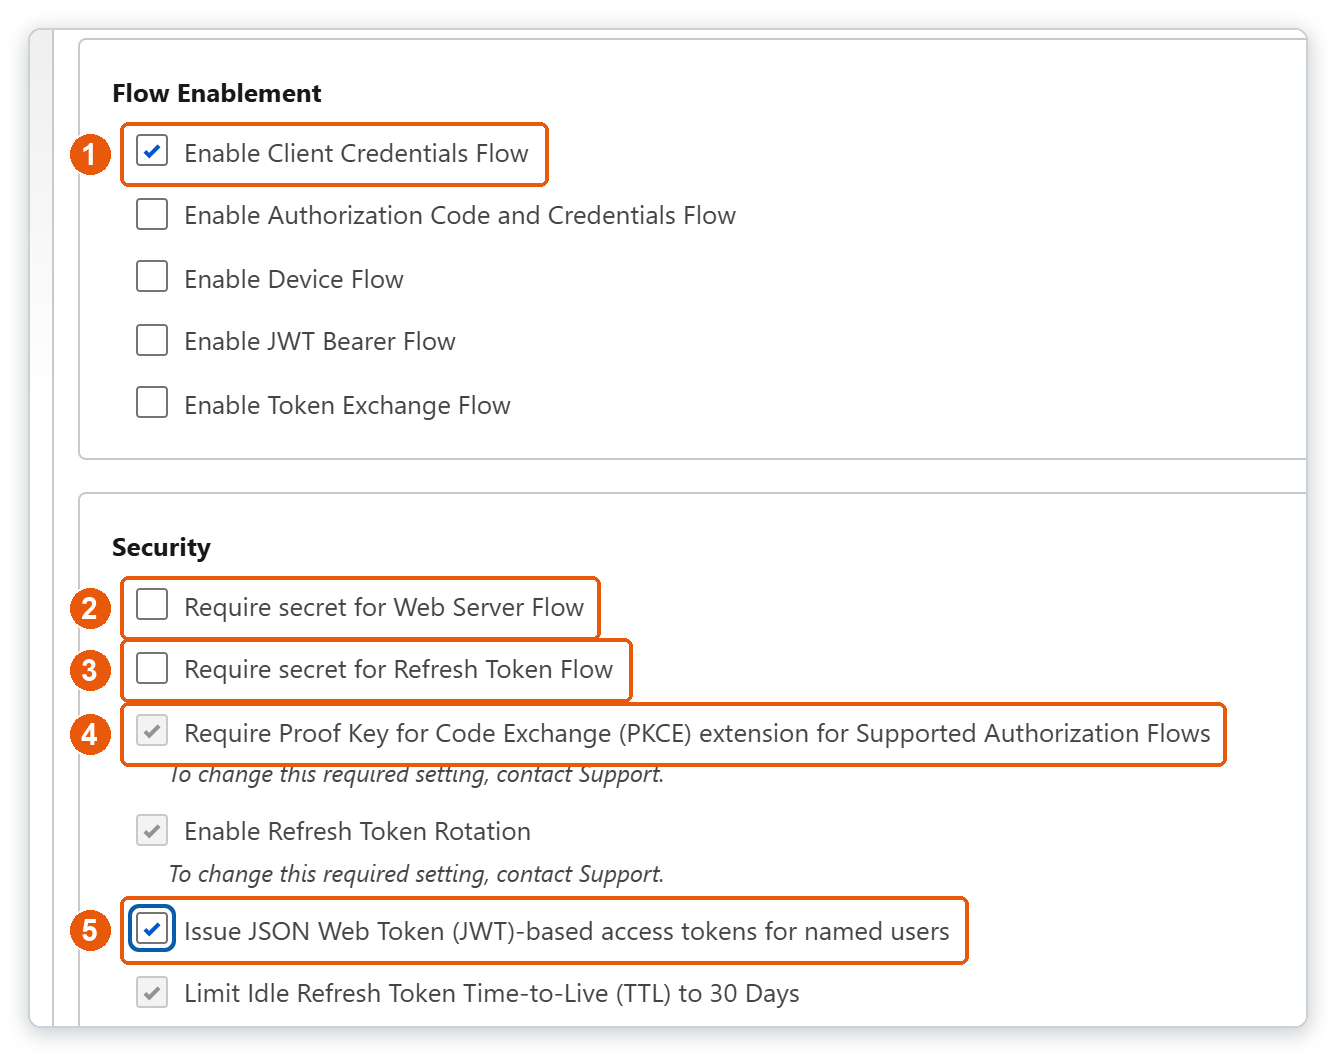Screen dimensions: 1336x1056
Task: Click the Enable Refresh Token Rotation label
Action: pos(357,831)
